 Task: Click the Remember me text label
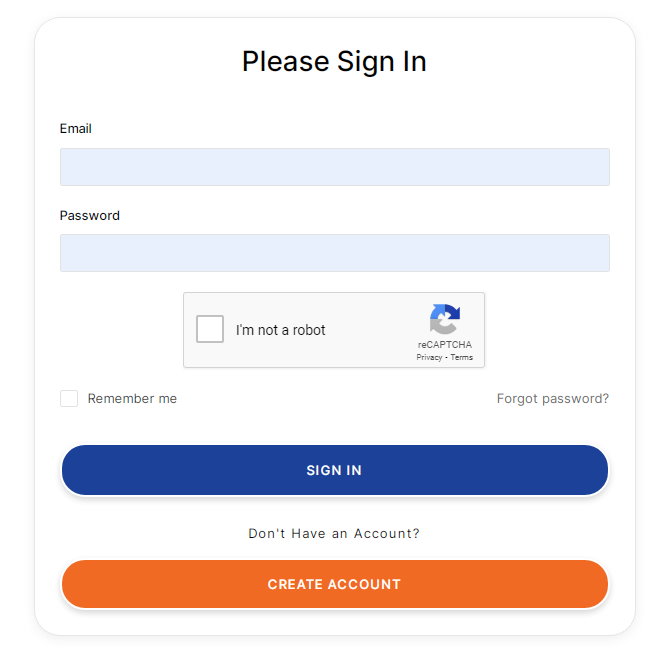132,398
